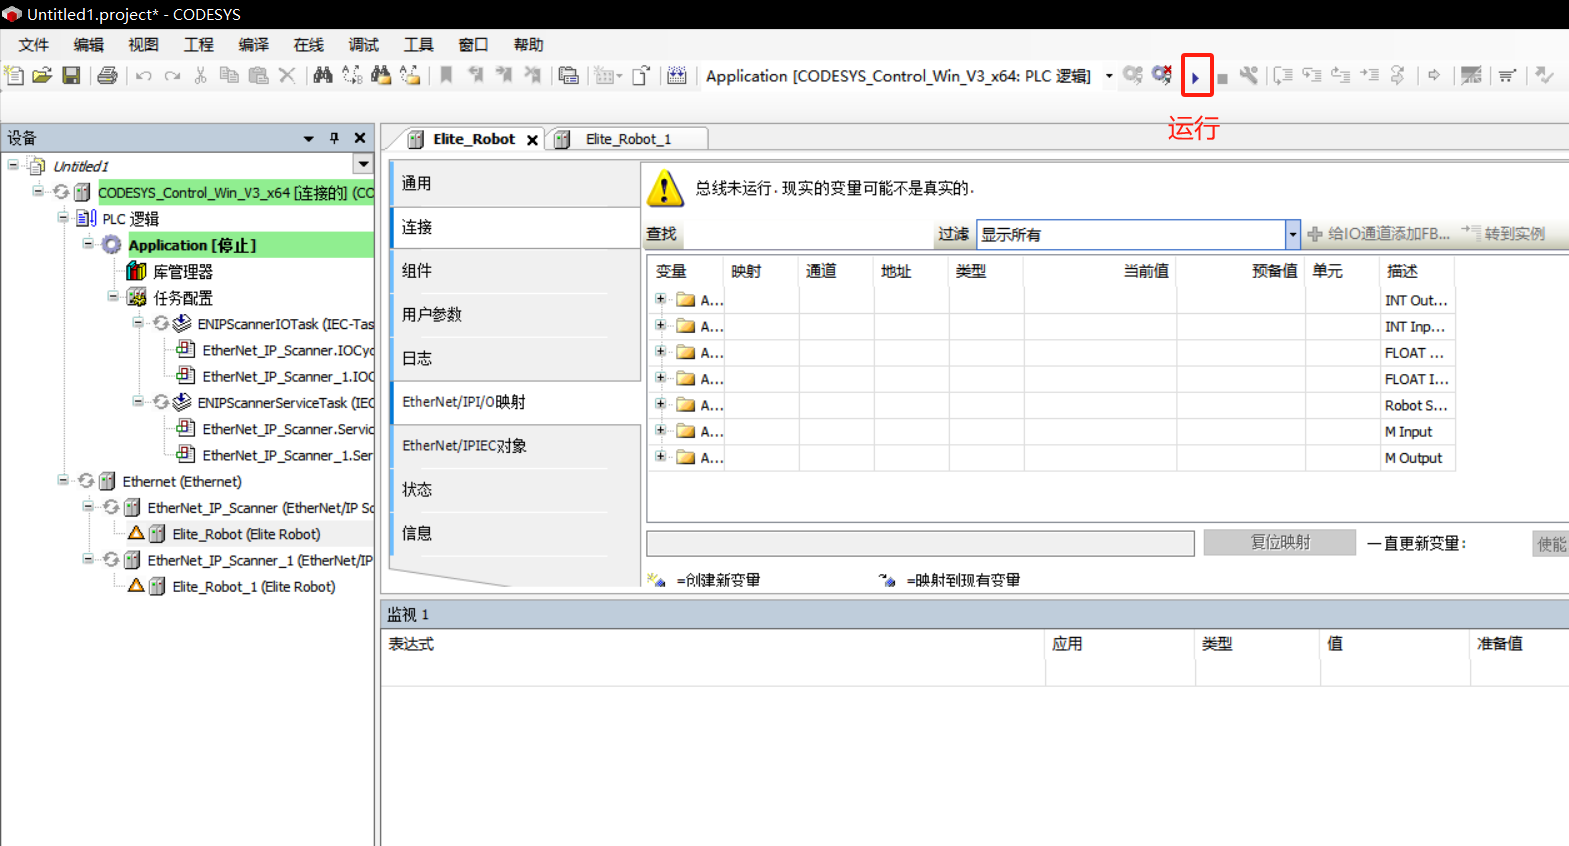Switch to the Elite_Robot_1 tab
The width and height of the screenshot is (1569, 846).
627,139
